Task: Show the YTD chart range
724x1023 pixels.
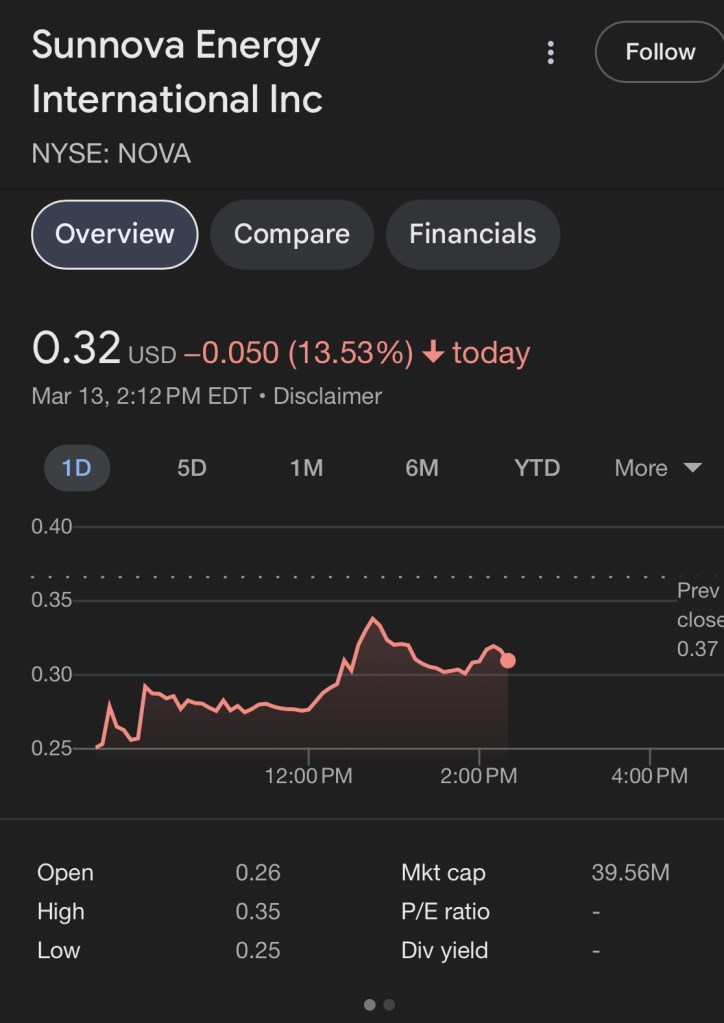Action: pos(537,468)
